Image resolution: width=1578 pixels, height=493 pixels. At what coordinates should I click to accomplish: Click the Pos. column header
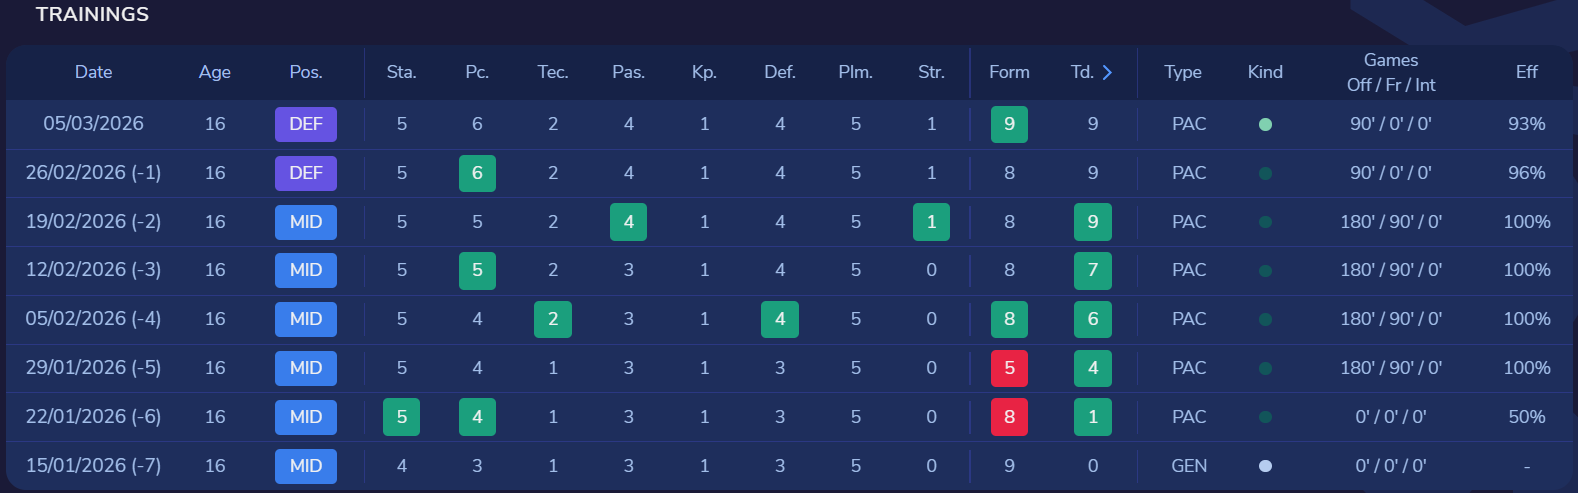306,72
